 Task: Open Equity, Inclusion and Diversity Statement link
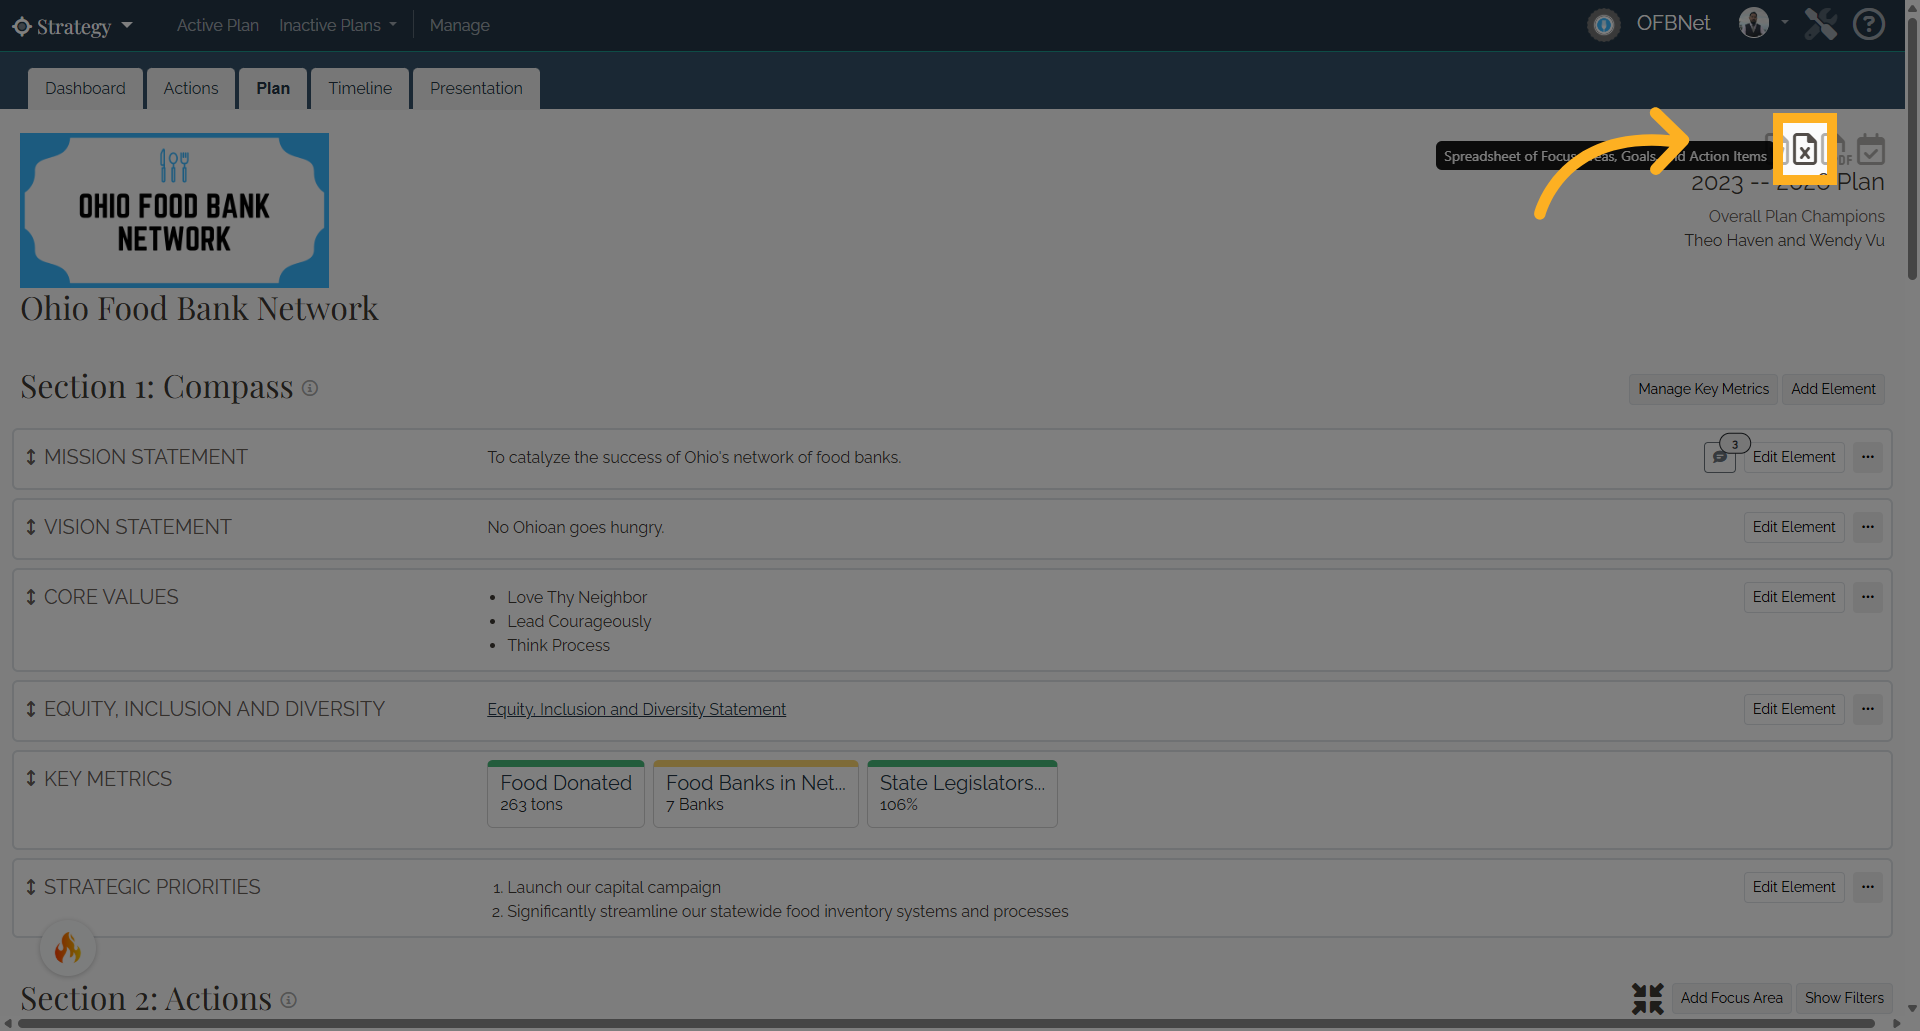[637, 709]
